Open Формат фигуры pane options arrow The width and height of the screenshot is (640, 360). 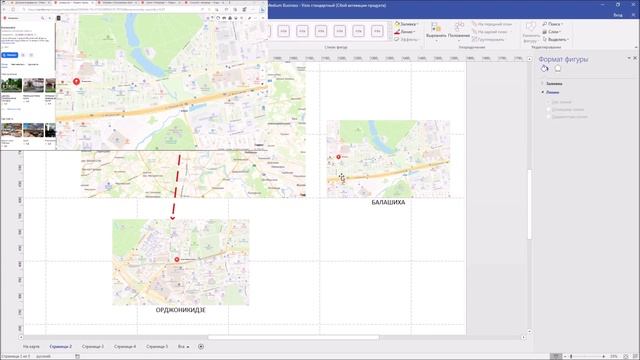629,58
